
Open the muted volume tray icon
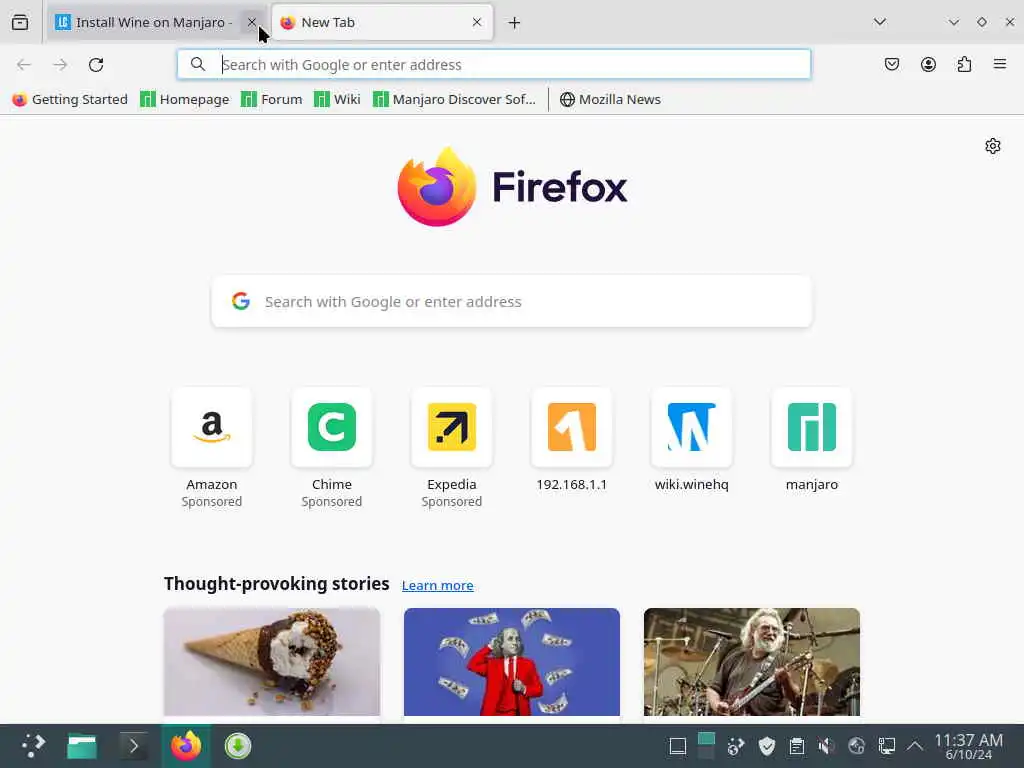coord(826,746)
